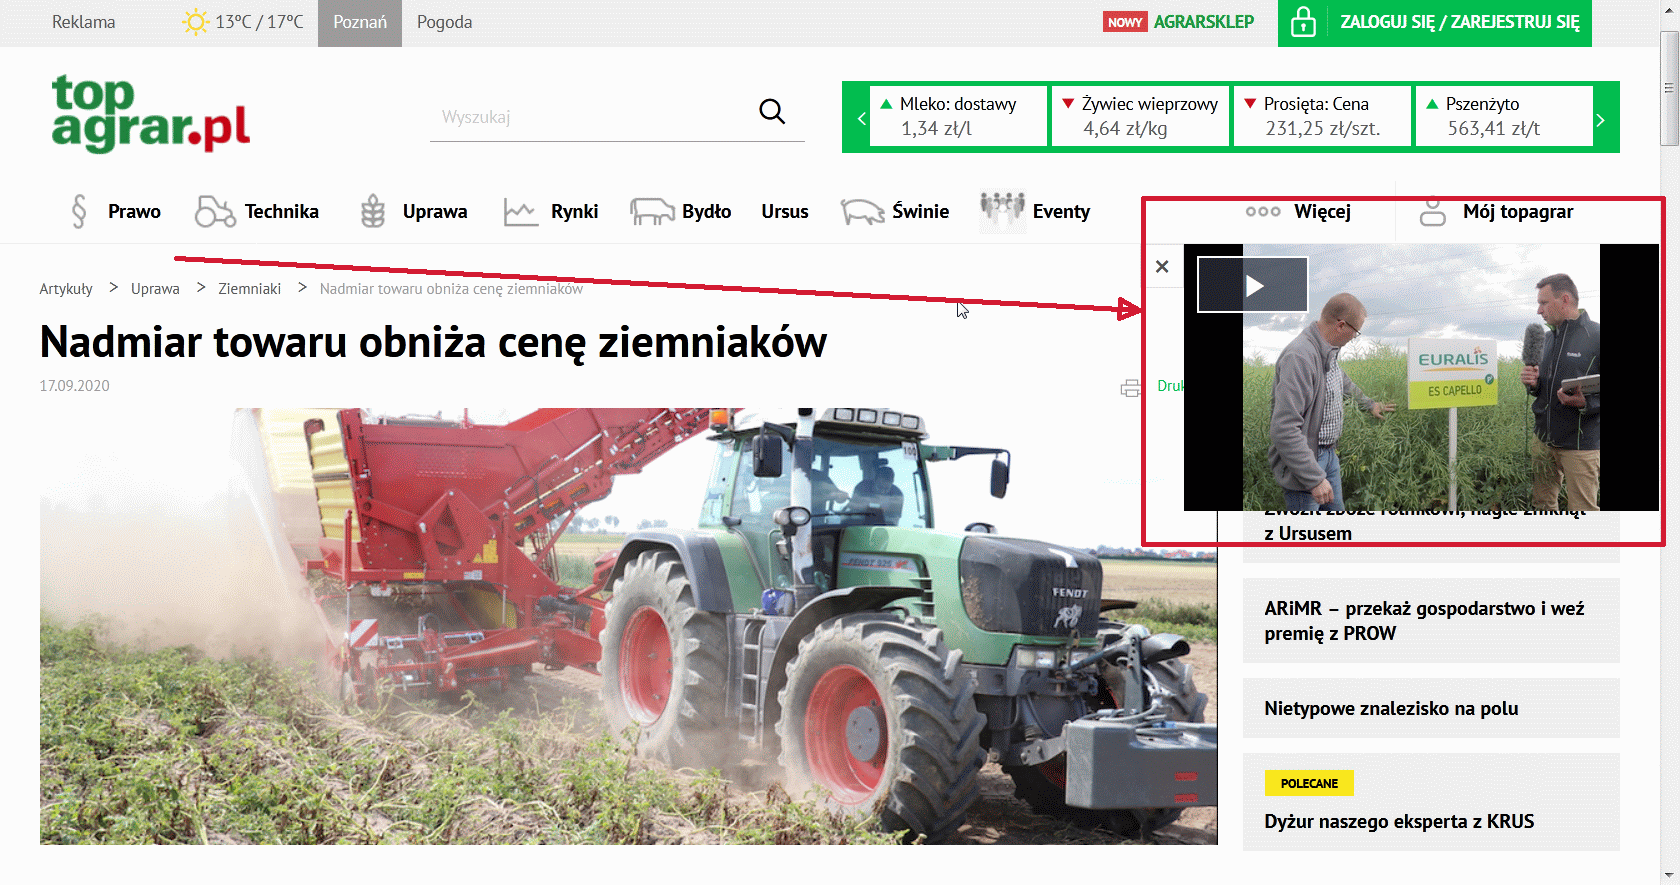1680x885 pixels.
Task: Open the tractor potato harvest image
Action: pyautogui.click(x=629, y=626)
